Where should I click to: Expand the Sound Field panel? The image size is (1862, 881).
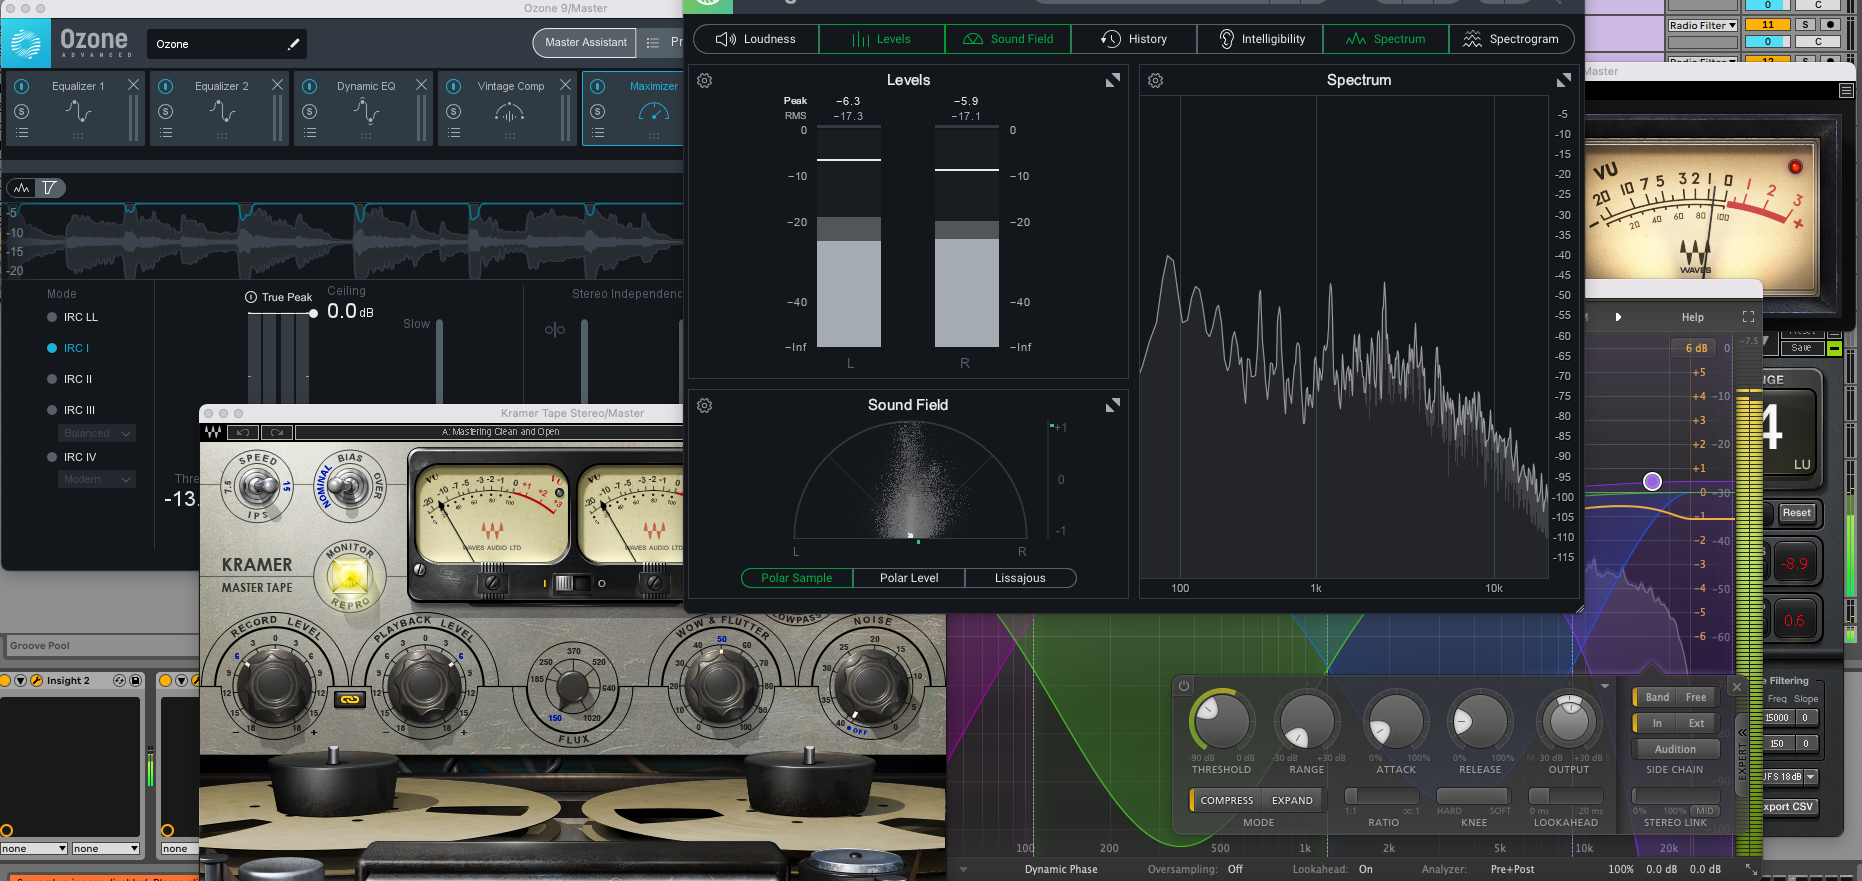(1112, 405)
